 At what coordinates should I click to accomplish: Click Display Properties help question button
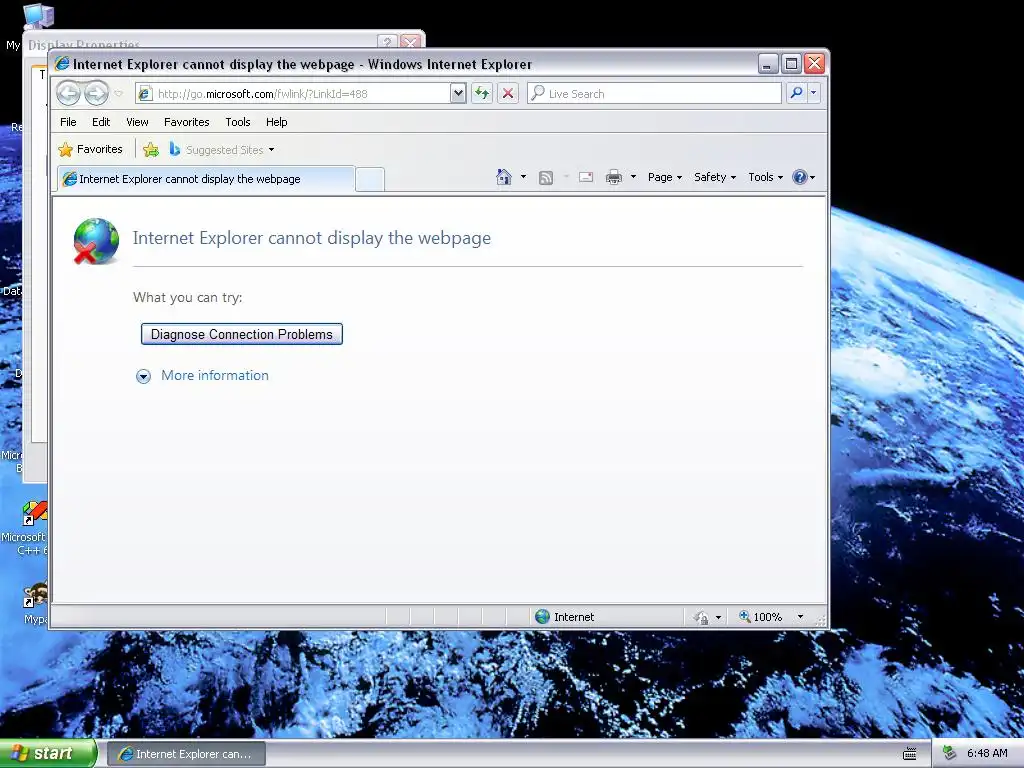tap(387, 42)
